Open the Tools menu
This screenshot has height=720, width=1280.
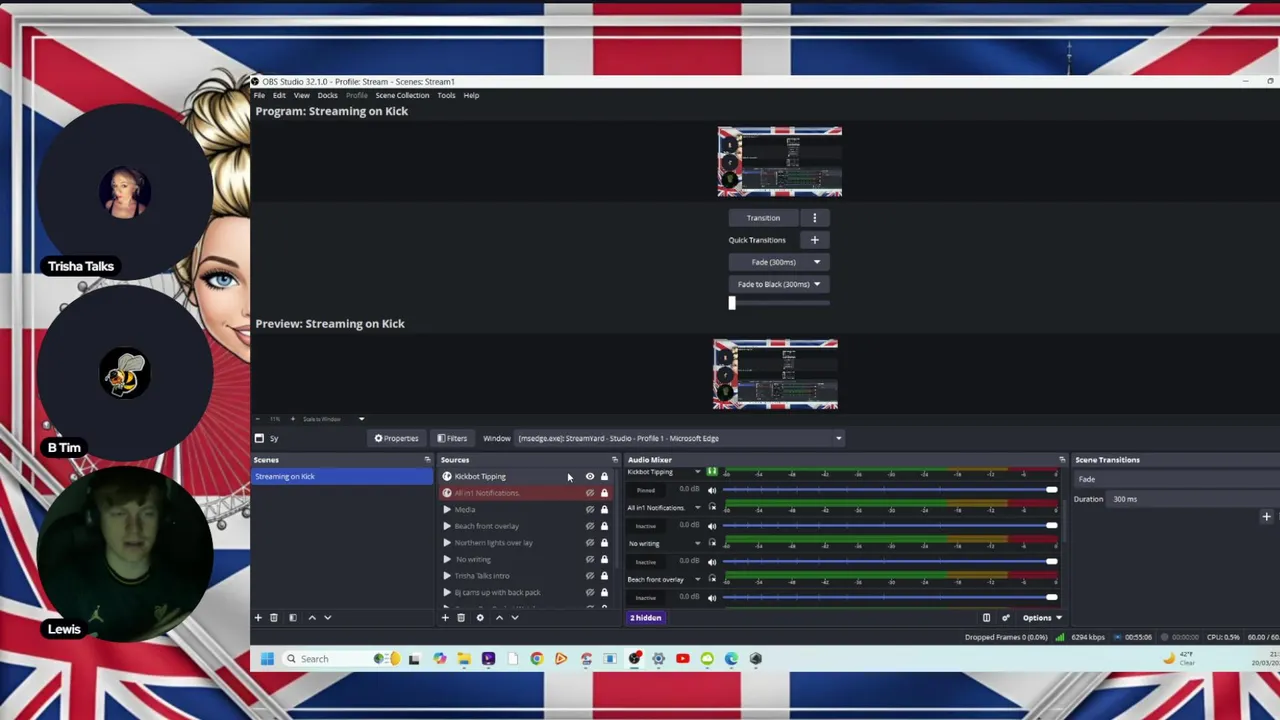(x=446, y=95)
